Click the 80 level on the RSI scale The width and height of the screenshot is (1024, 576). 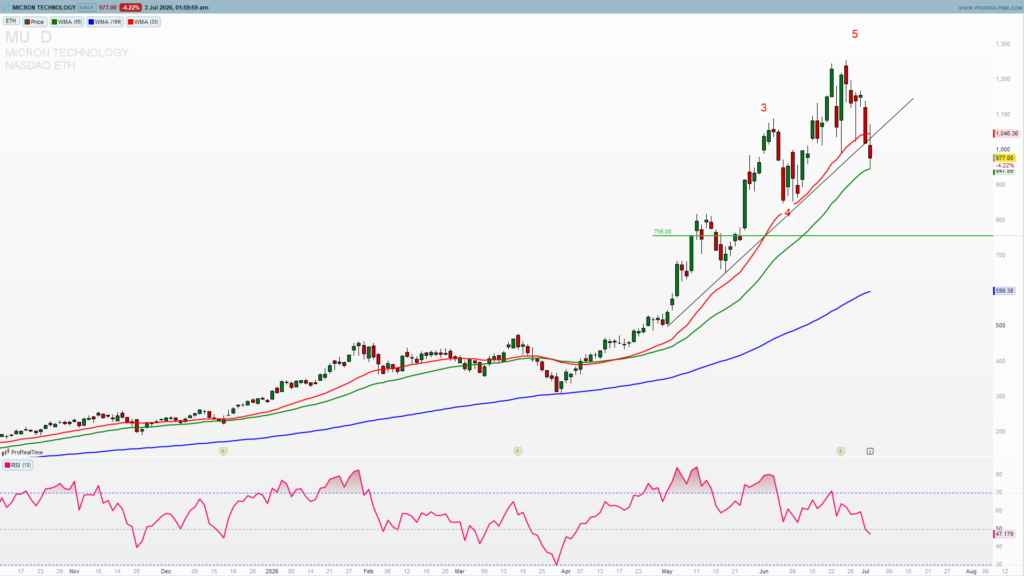pos(999,474)
